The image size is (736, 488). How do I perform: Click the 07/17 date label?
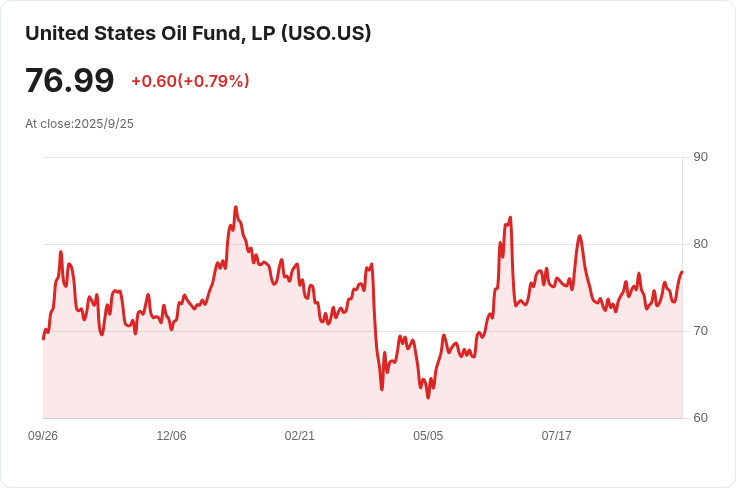[x=556, y=436]
